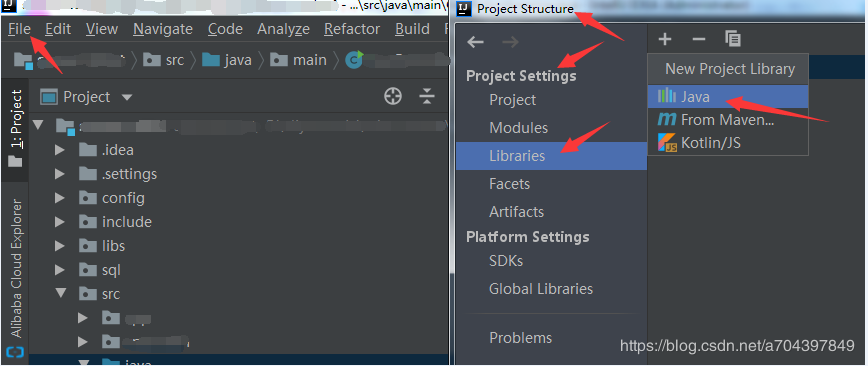Collapse the project root tree node
Viewport: 868px width, 366px height.
click(x=38, y=125)
